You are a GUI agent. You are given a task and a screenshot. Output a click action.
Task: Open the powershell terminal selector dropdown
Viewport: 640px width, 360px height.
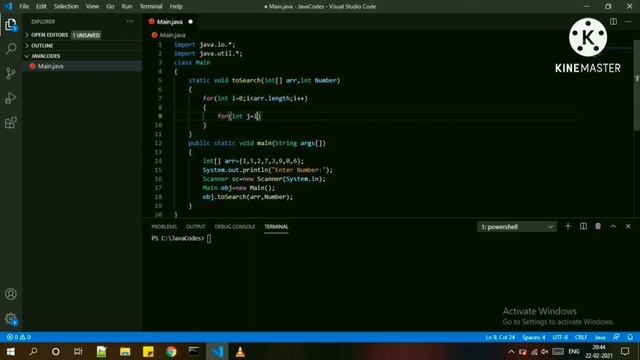[x=517, y=227]
